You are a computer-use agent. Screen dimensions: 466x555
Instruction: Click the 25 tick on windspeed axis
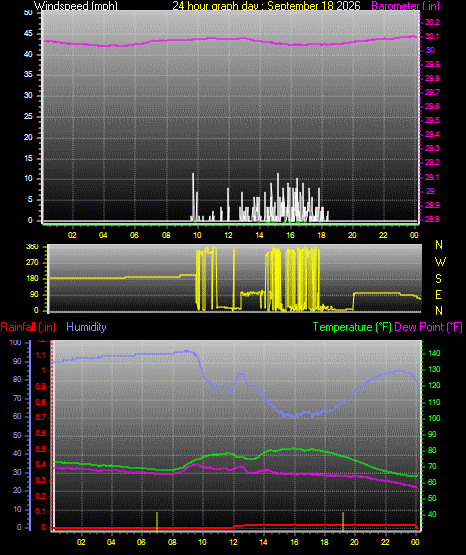(28, 116)
